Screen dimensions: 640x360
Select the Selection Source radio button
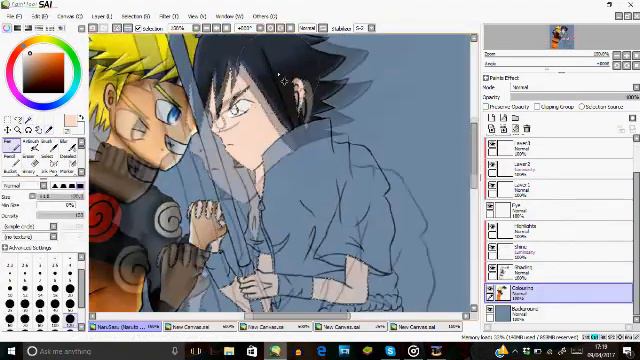point(582,107)
